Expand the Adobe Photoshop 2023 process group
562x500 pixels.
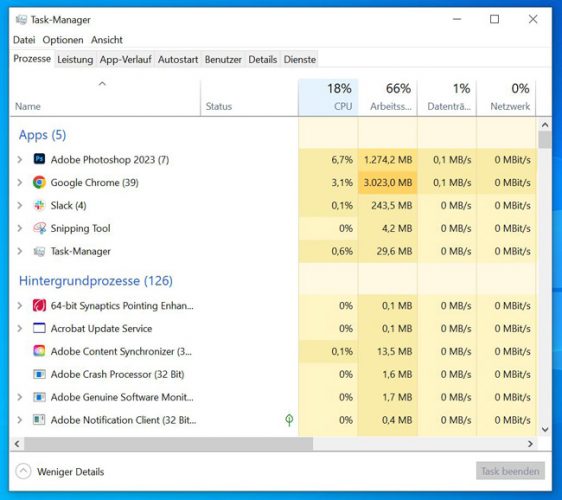point(20,159)
